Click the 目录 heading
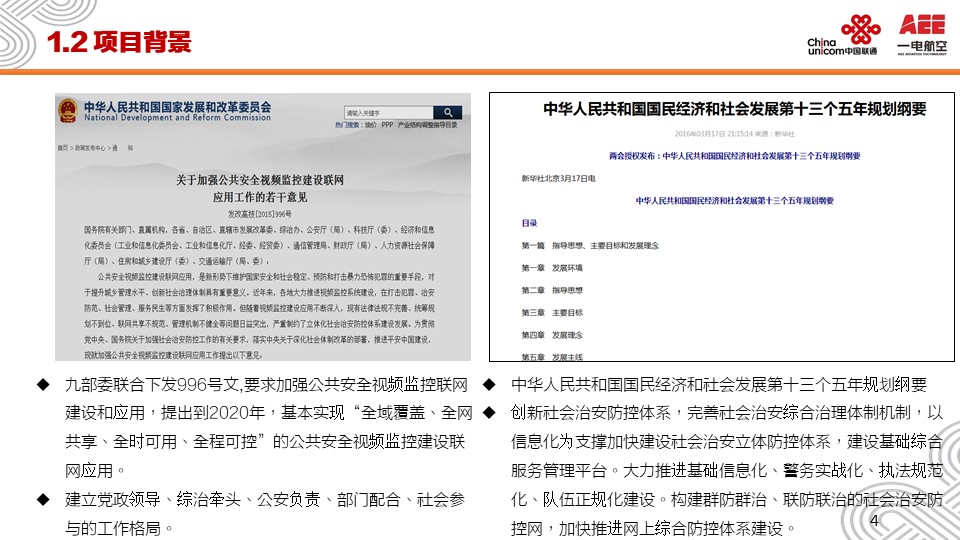 point(530,223)
